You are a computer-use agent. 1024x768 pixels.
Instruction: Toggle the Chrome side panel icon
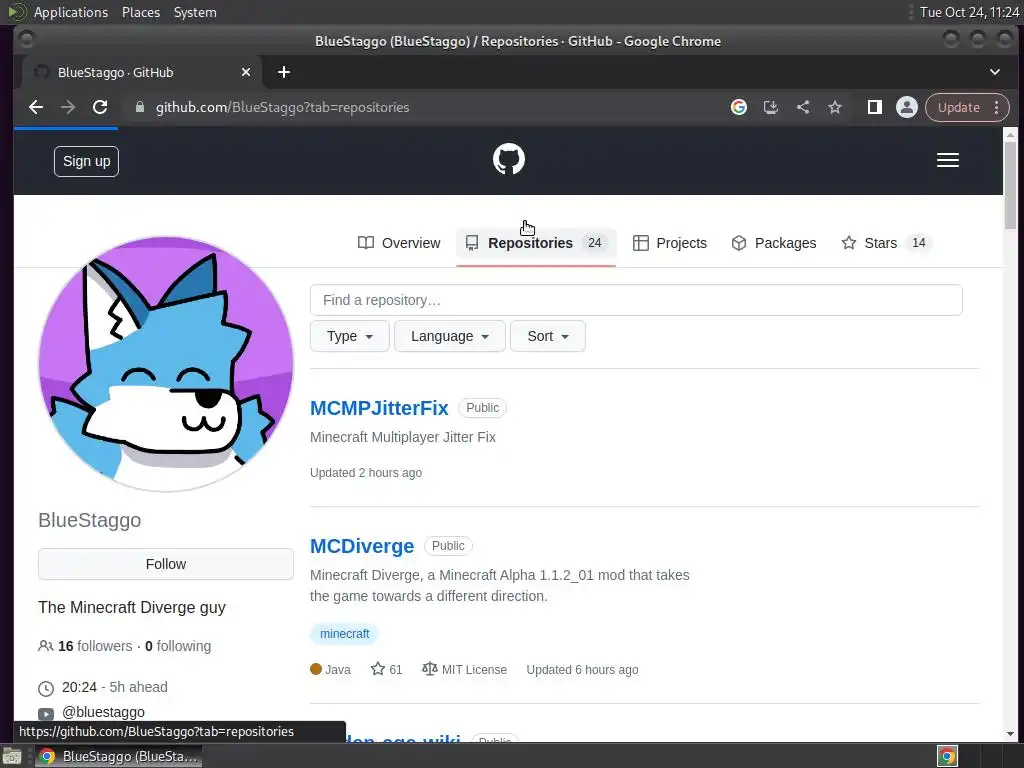pos(874,107)
